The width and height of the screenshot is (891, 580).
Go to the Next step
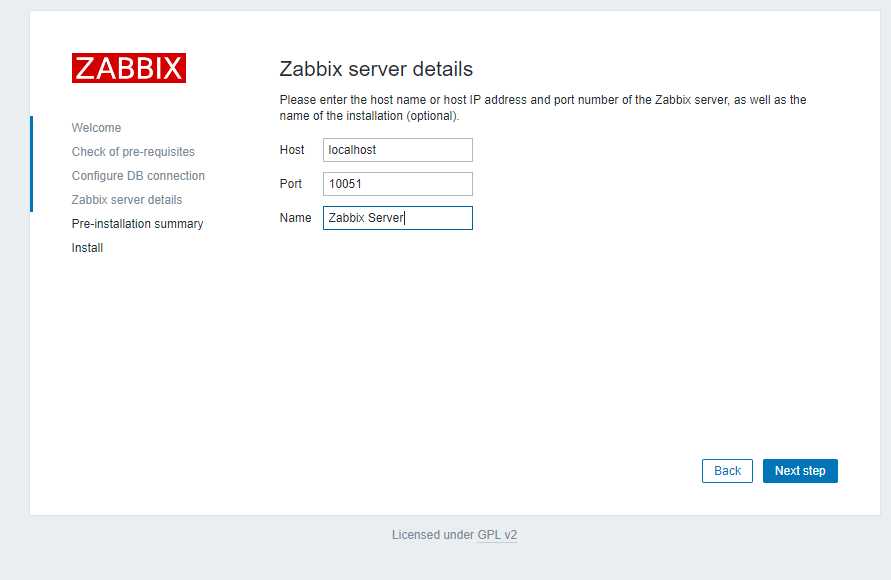800,471
